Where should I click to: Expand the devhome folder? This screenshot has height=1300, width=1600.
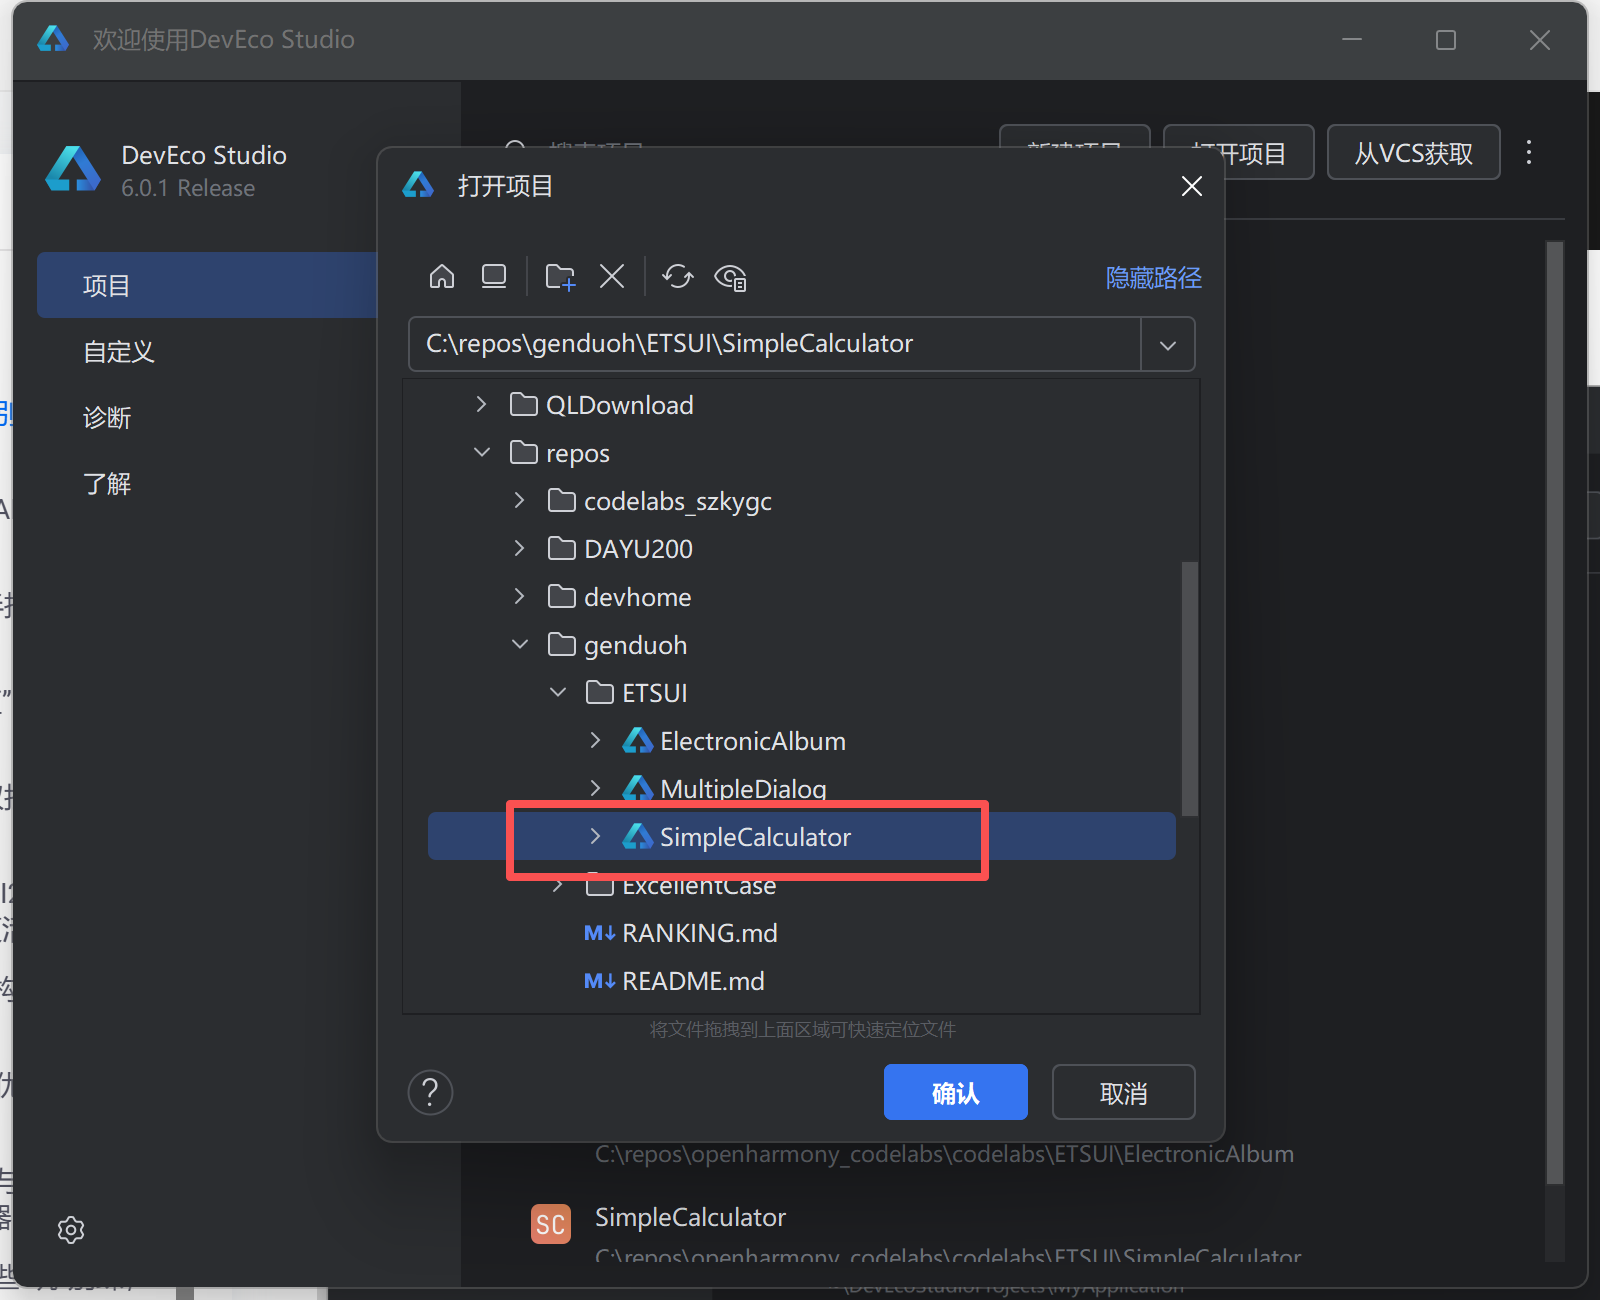pos(519,596)
